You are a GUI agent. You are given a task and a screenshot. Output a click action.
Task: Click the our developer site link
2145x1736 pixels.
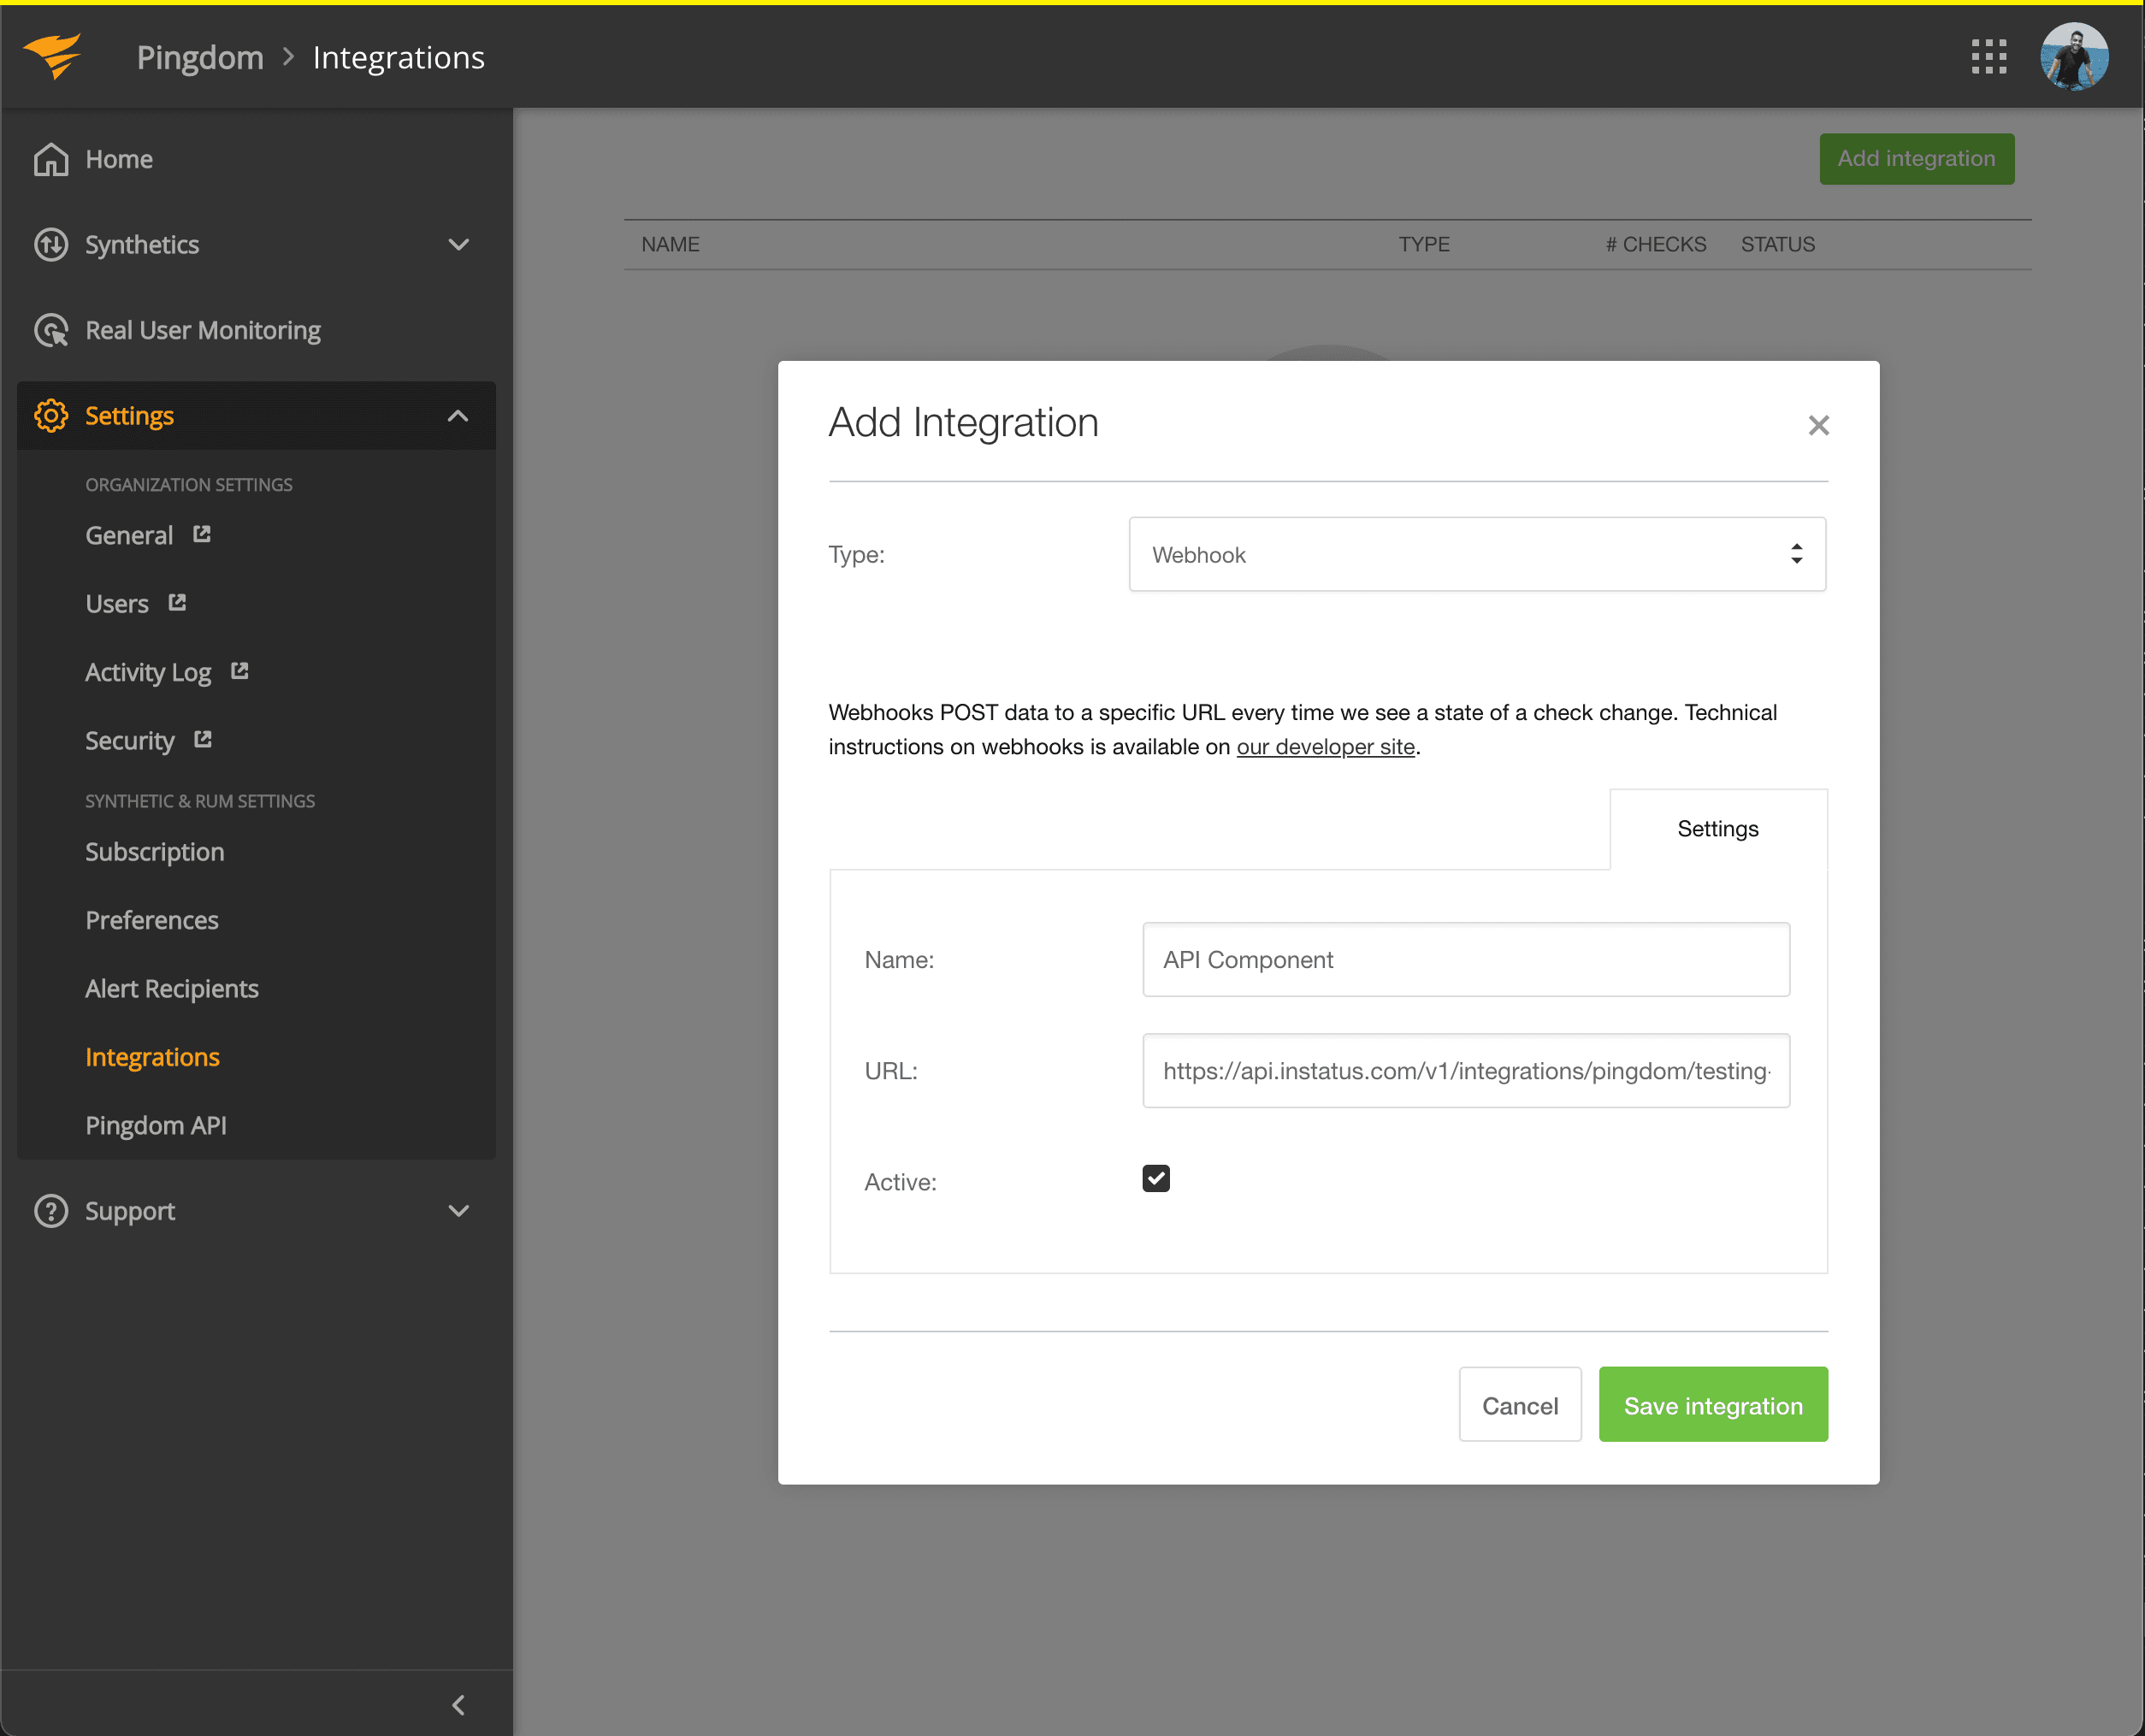tap(1325, 746)
